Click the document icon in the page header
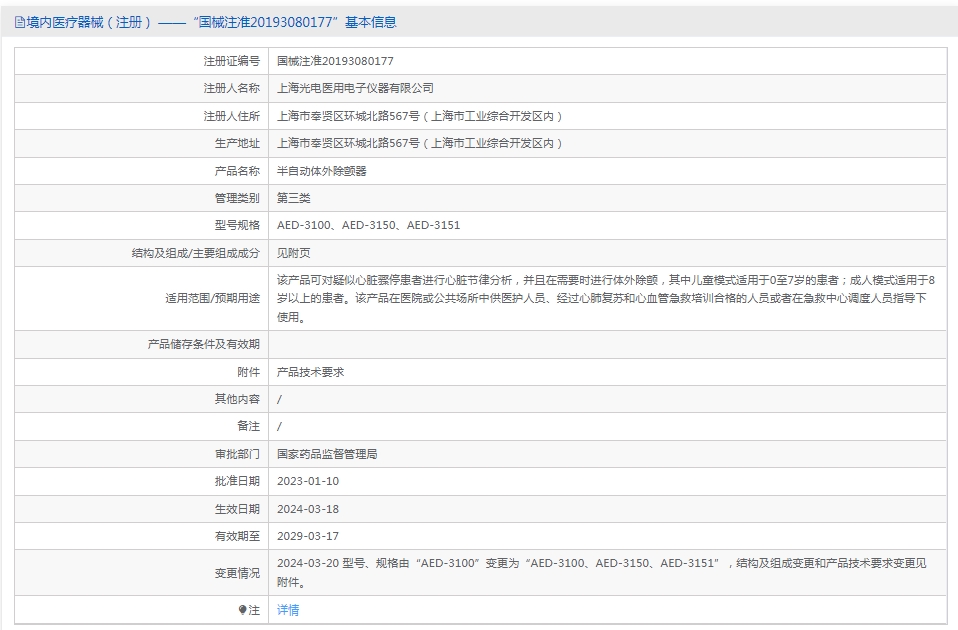 19,22
